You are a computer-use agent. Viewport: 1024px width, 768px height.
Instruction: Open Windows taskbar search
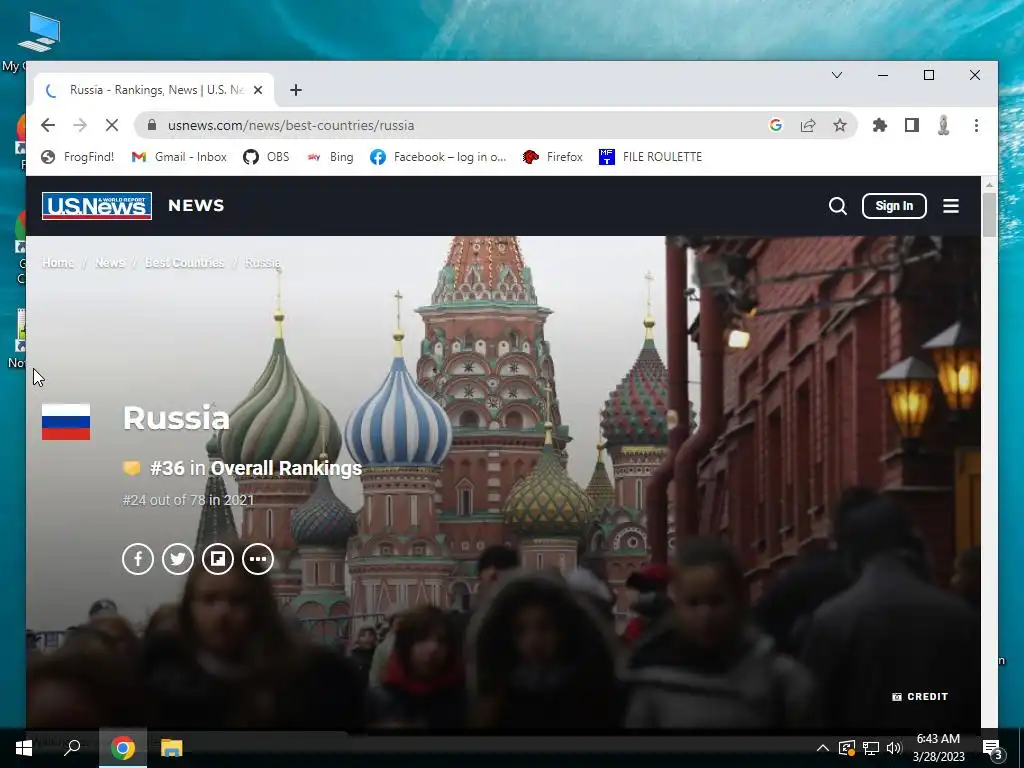[x=72, y=748]
